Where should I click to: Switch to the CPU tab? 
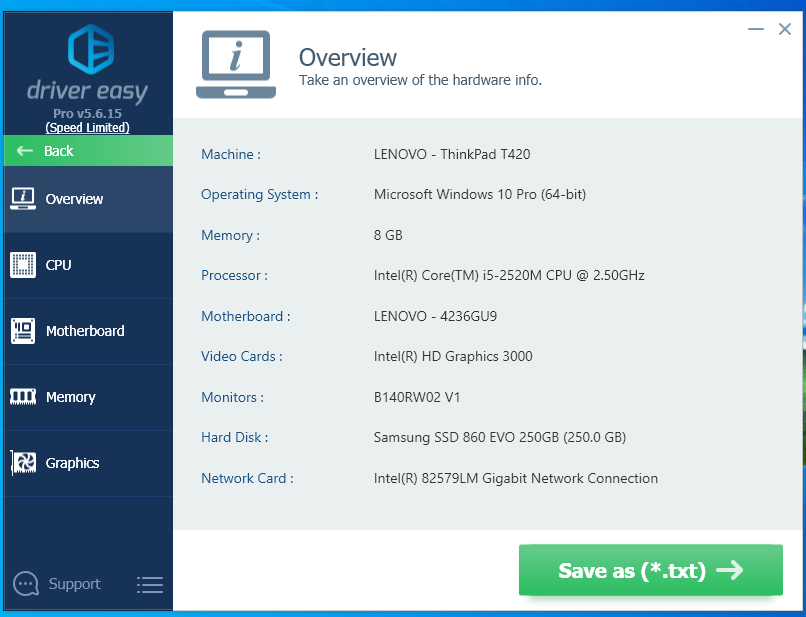point(88,265)
